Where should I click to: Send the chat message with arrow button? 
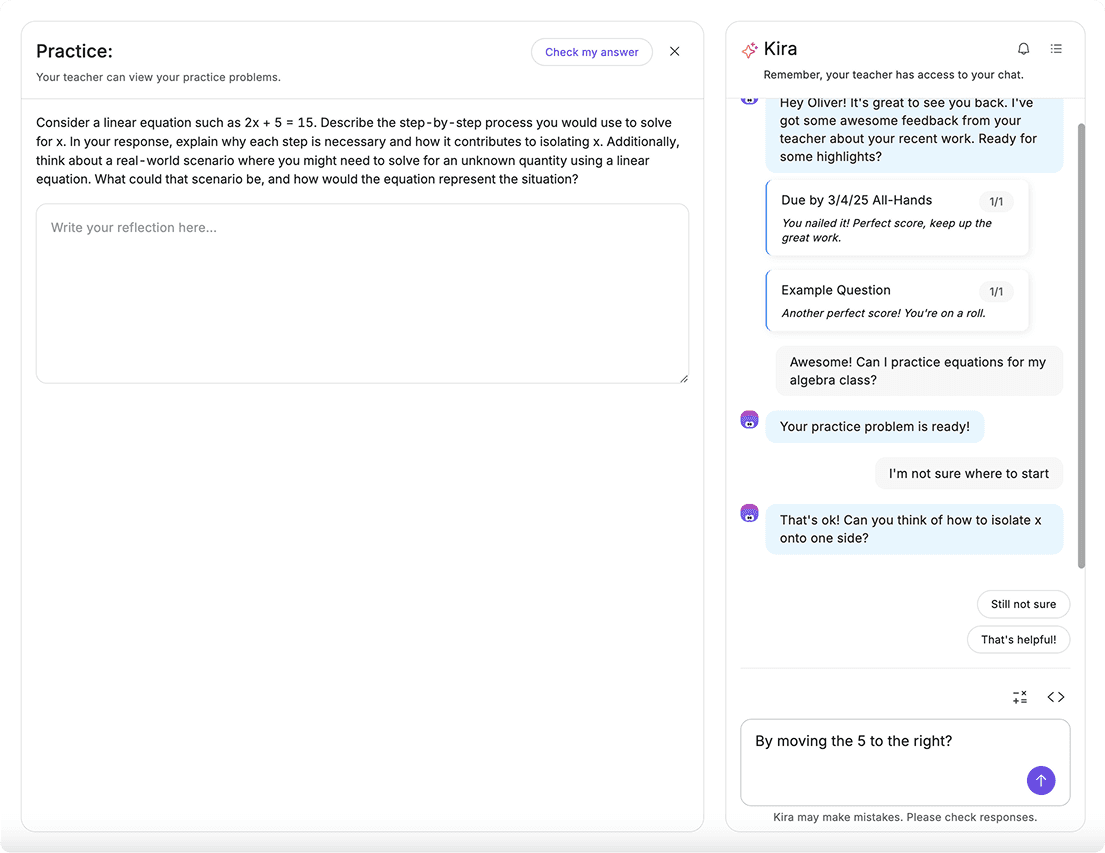click(x=1041, y=780)
